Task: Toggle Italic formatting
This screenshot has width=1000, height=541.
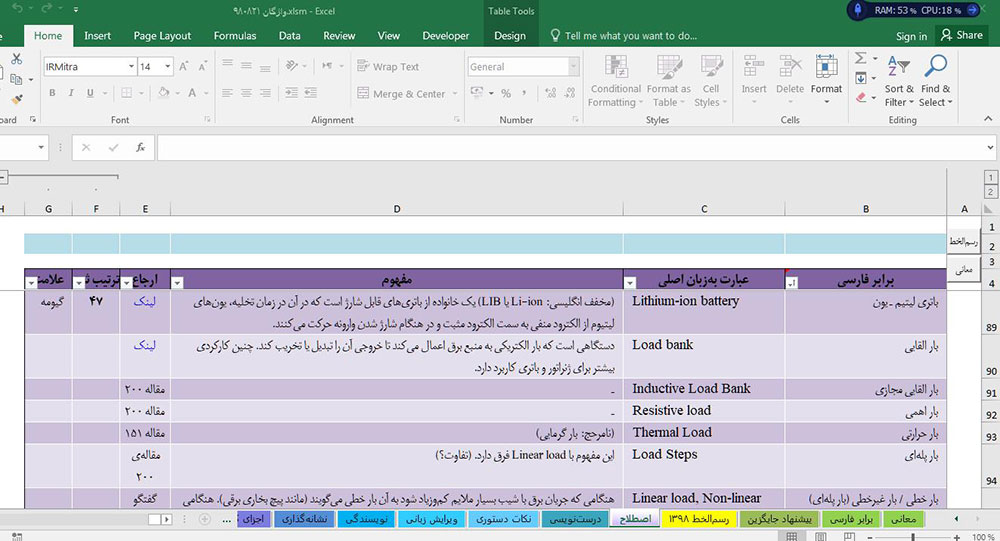Action: click(x=71, y=93)
